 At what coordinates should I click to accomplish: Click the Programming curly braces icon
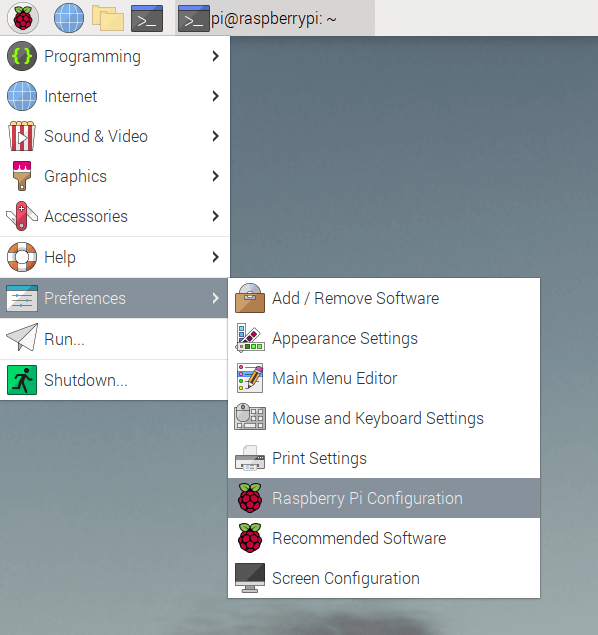point(22,56)
